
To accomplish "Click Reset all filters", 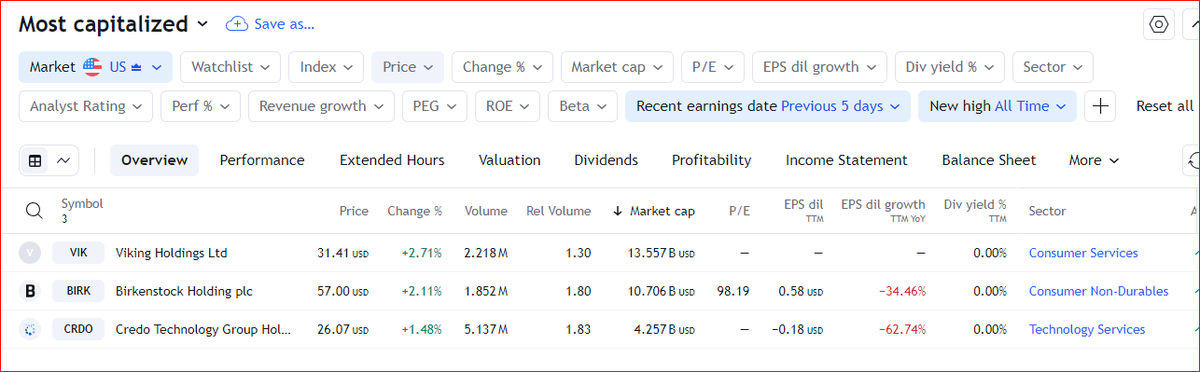I will (1164, 106).
